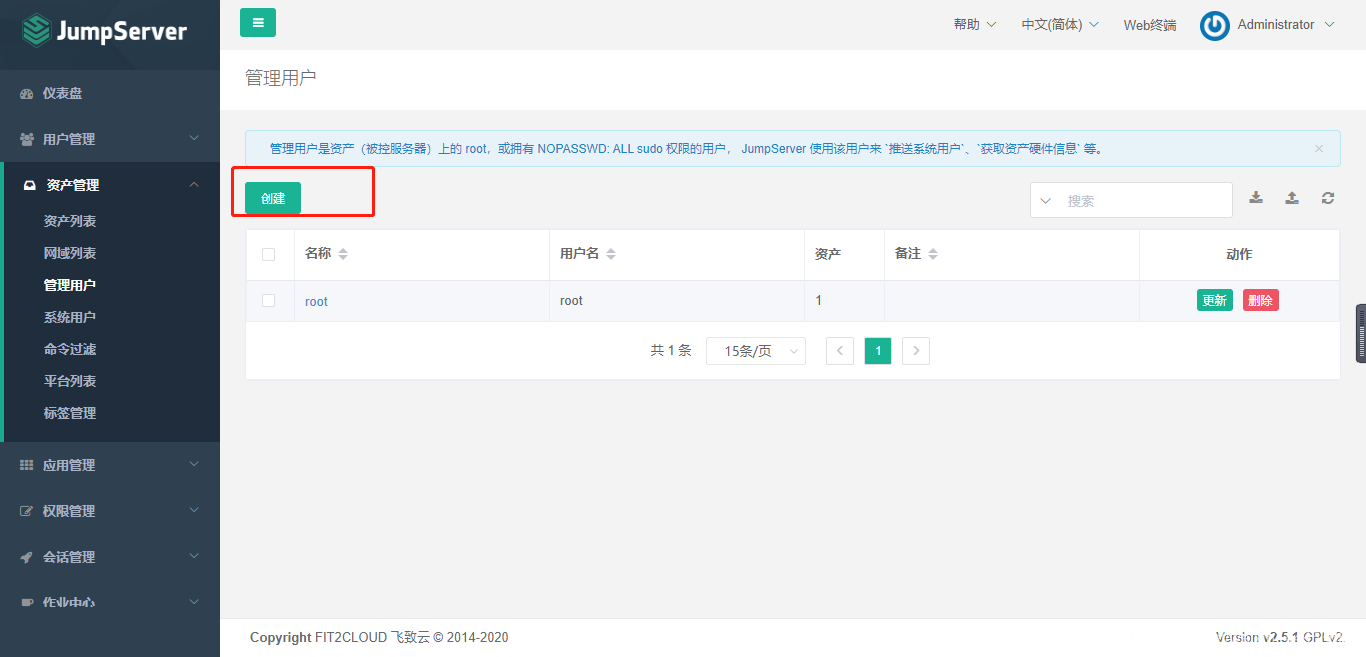
Task: Tick the select-all header checkbox
Action: [268, 254]
